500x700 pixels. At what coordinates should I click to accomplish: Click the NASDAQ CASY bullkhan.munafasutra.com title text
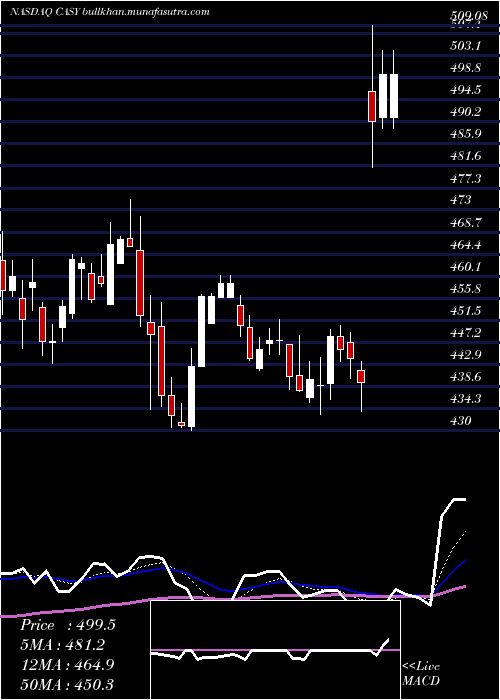point(109,12)
